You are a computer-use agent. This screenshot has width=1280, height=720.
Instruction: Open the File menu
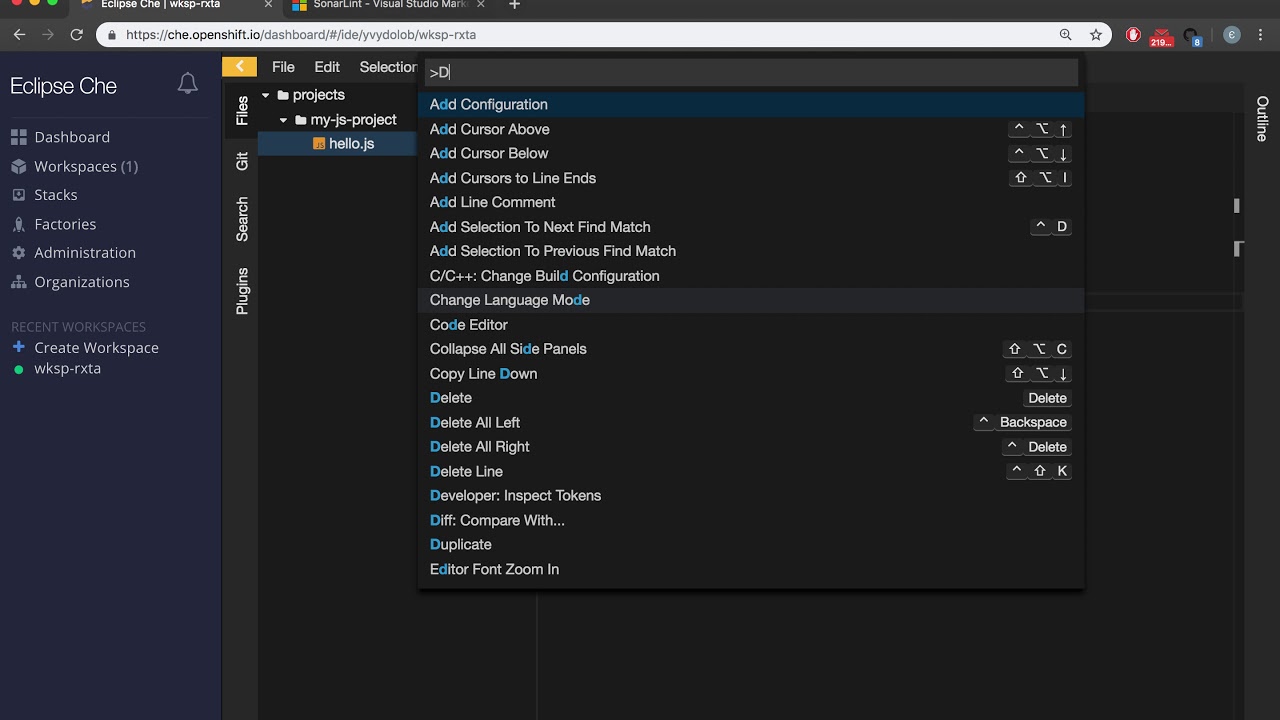(283, 67)
